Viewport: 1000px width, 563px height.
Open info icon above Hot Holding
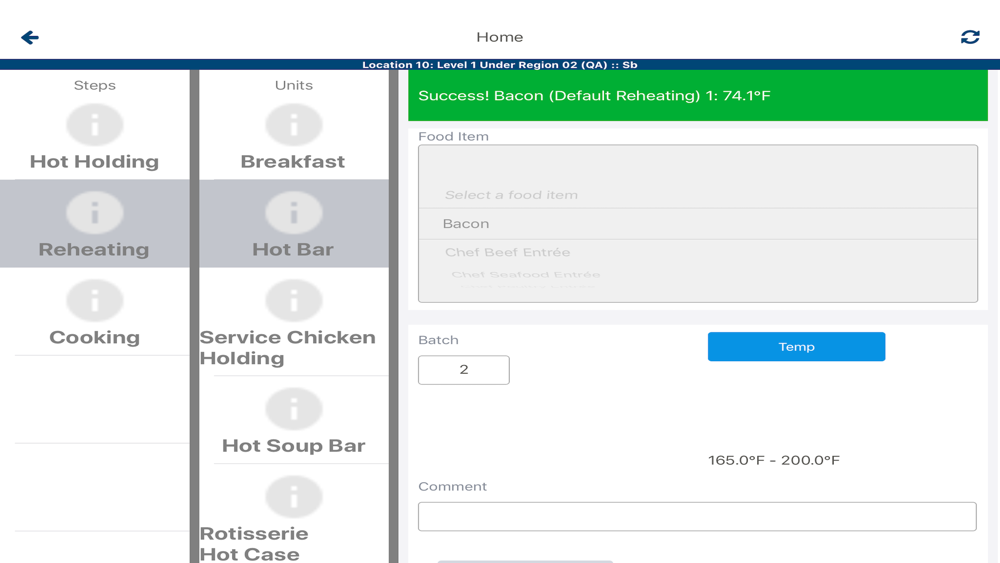[94, 125]
